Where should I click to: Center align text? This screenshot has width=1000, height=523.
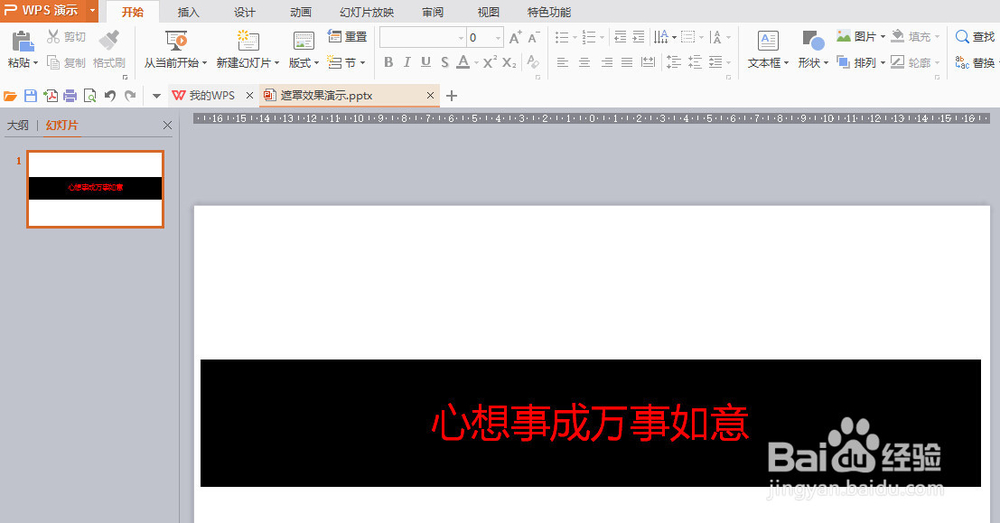[x=584, y=63]
